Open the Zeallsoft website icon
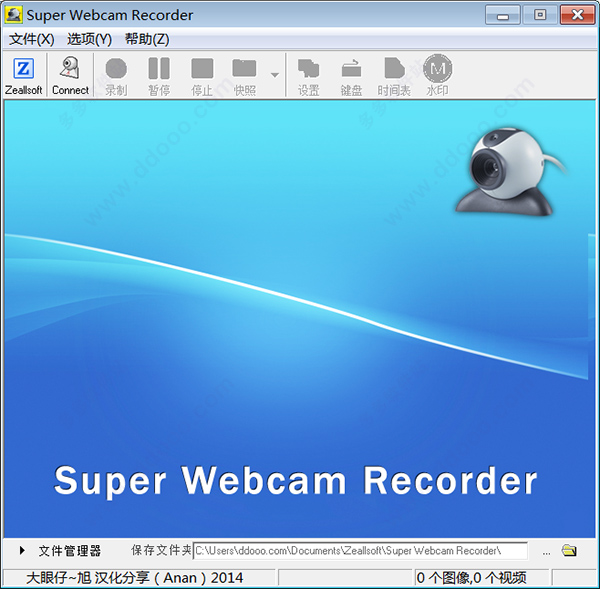600x589 pixels. [x=23, y=76]
